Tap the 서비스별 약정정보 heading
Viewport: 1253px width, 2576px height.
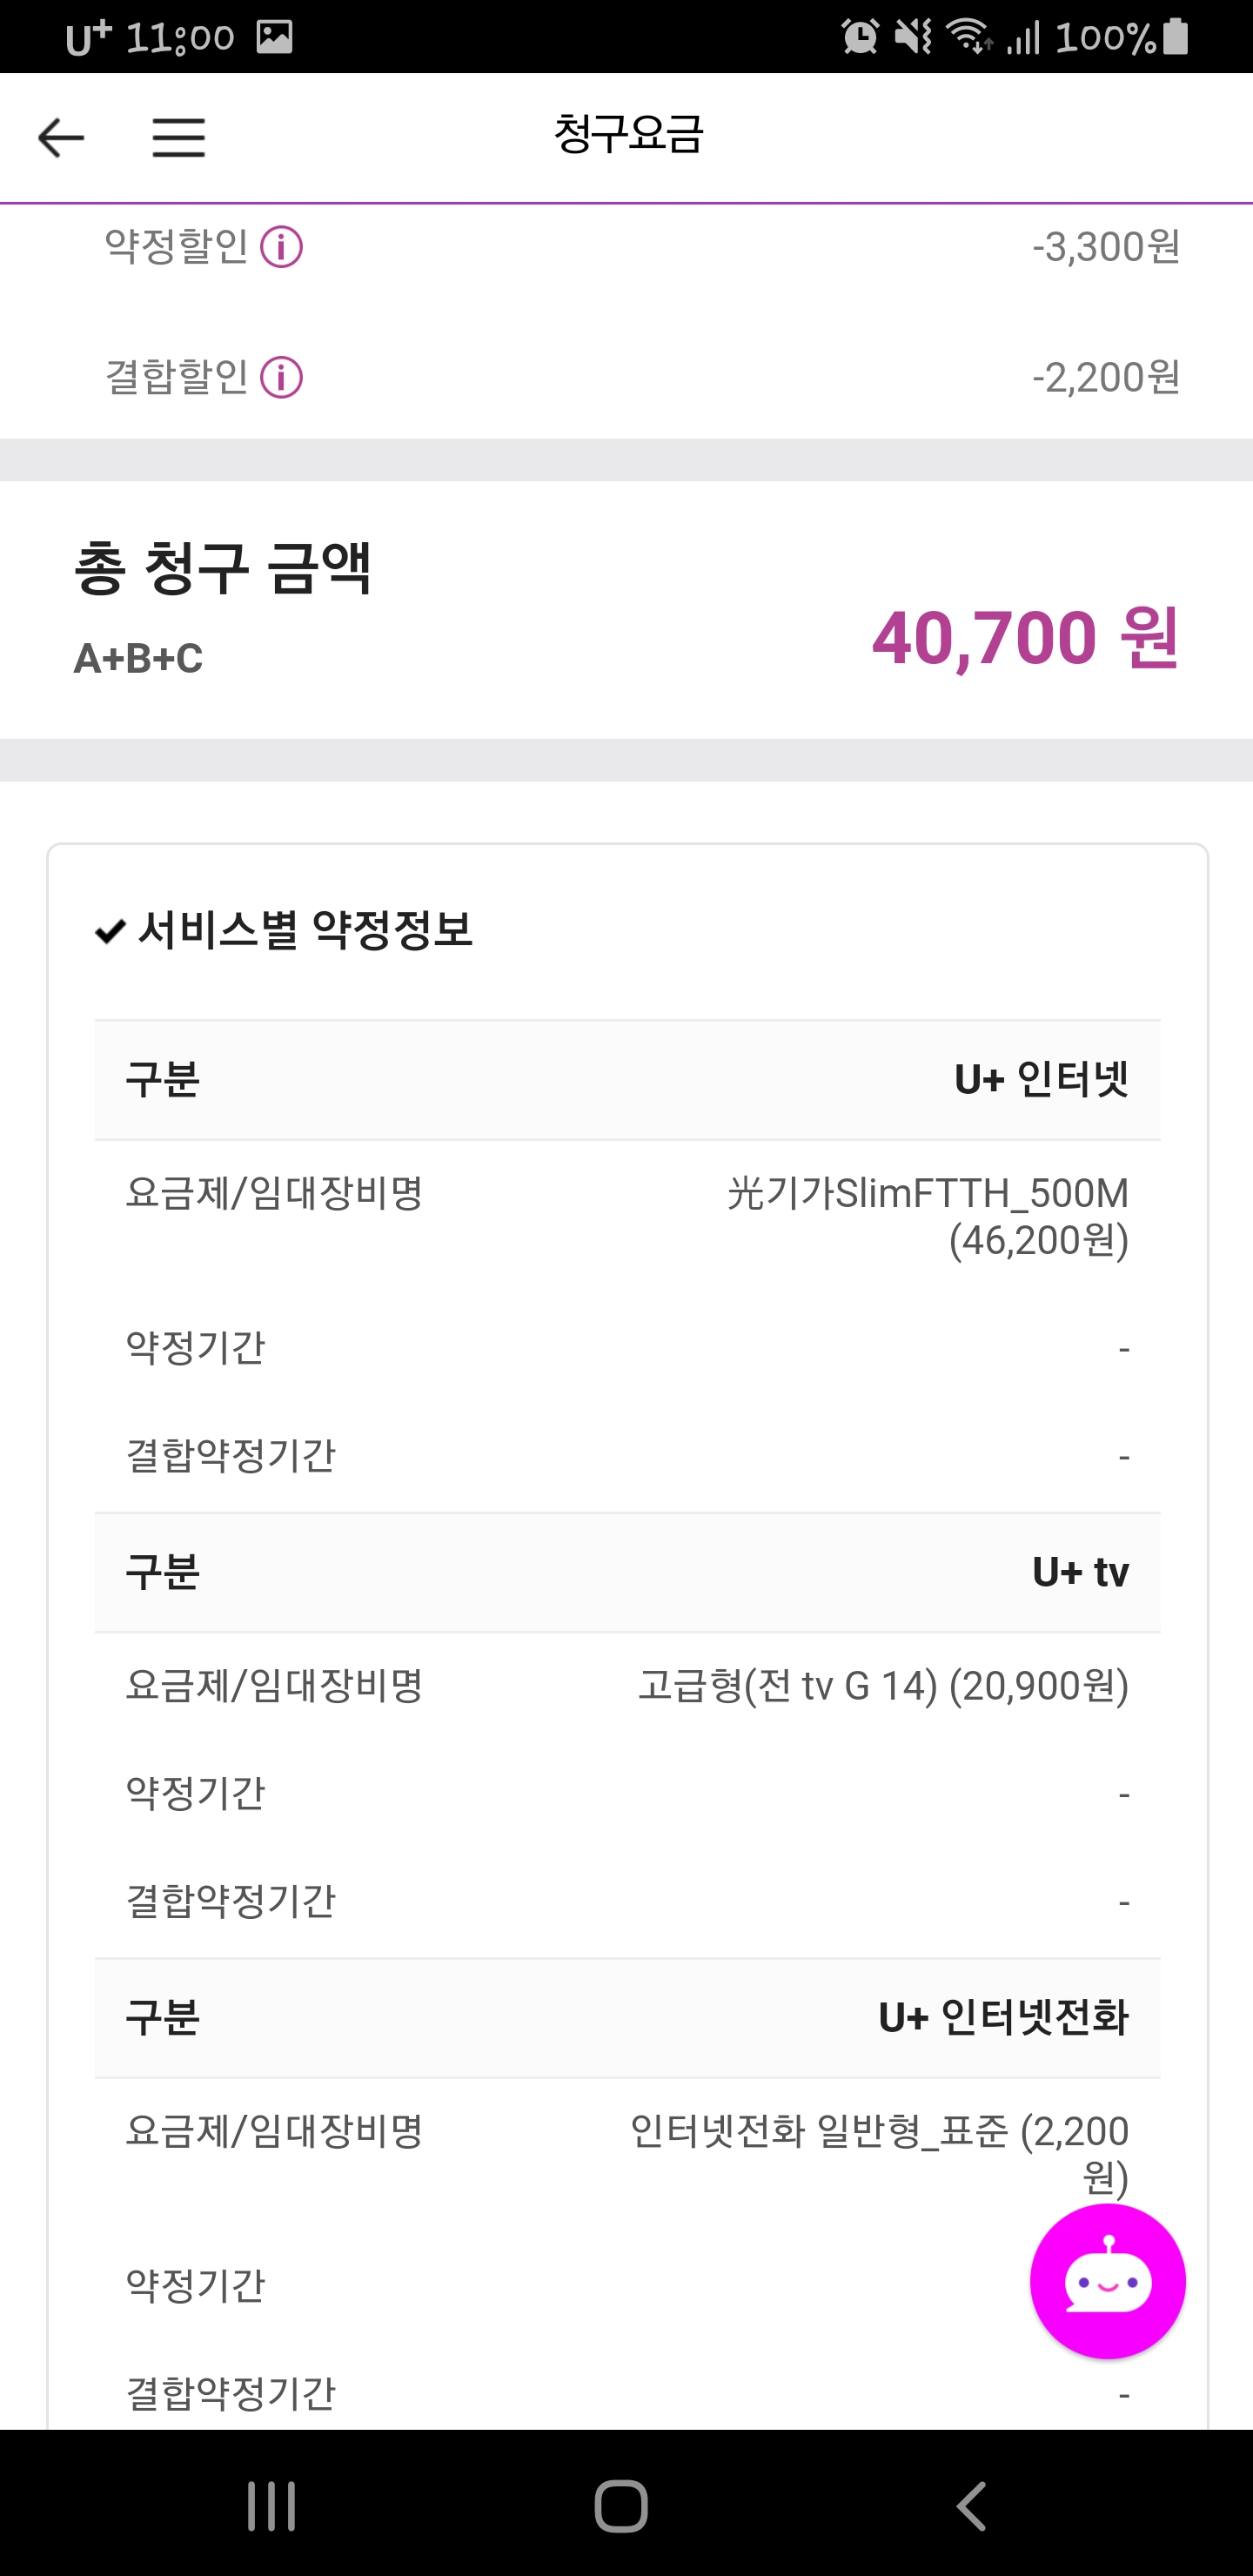pyautogui.click(x=304, y=930)
